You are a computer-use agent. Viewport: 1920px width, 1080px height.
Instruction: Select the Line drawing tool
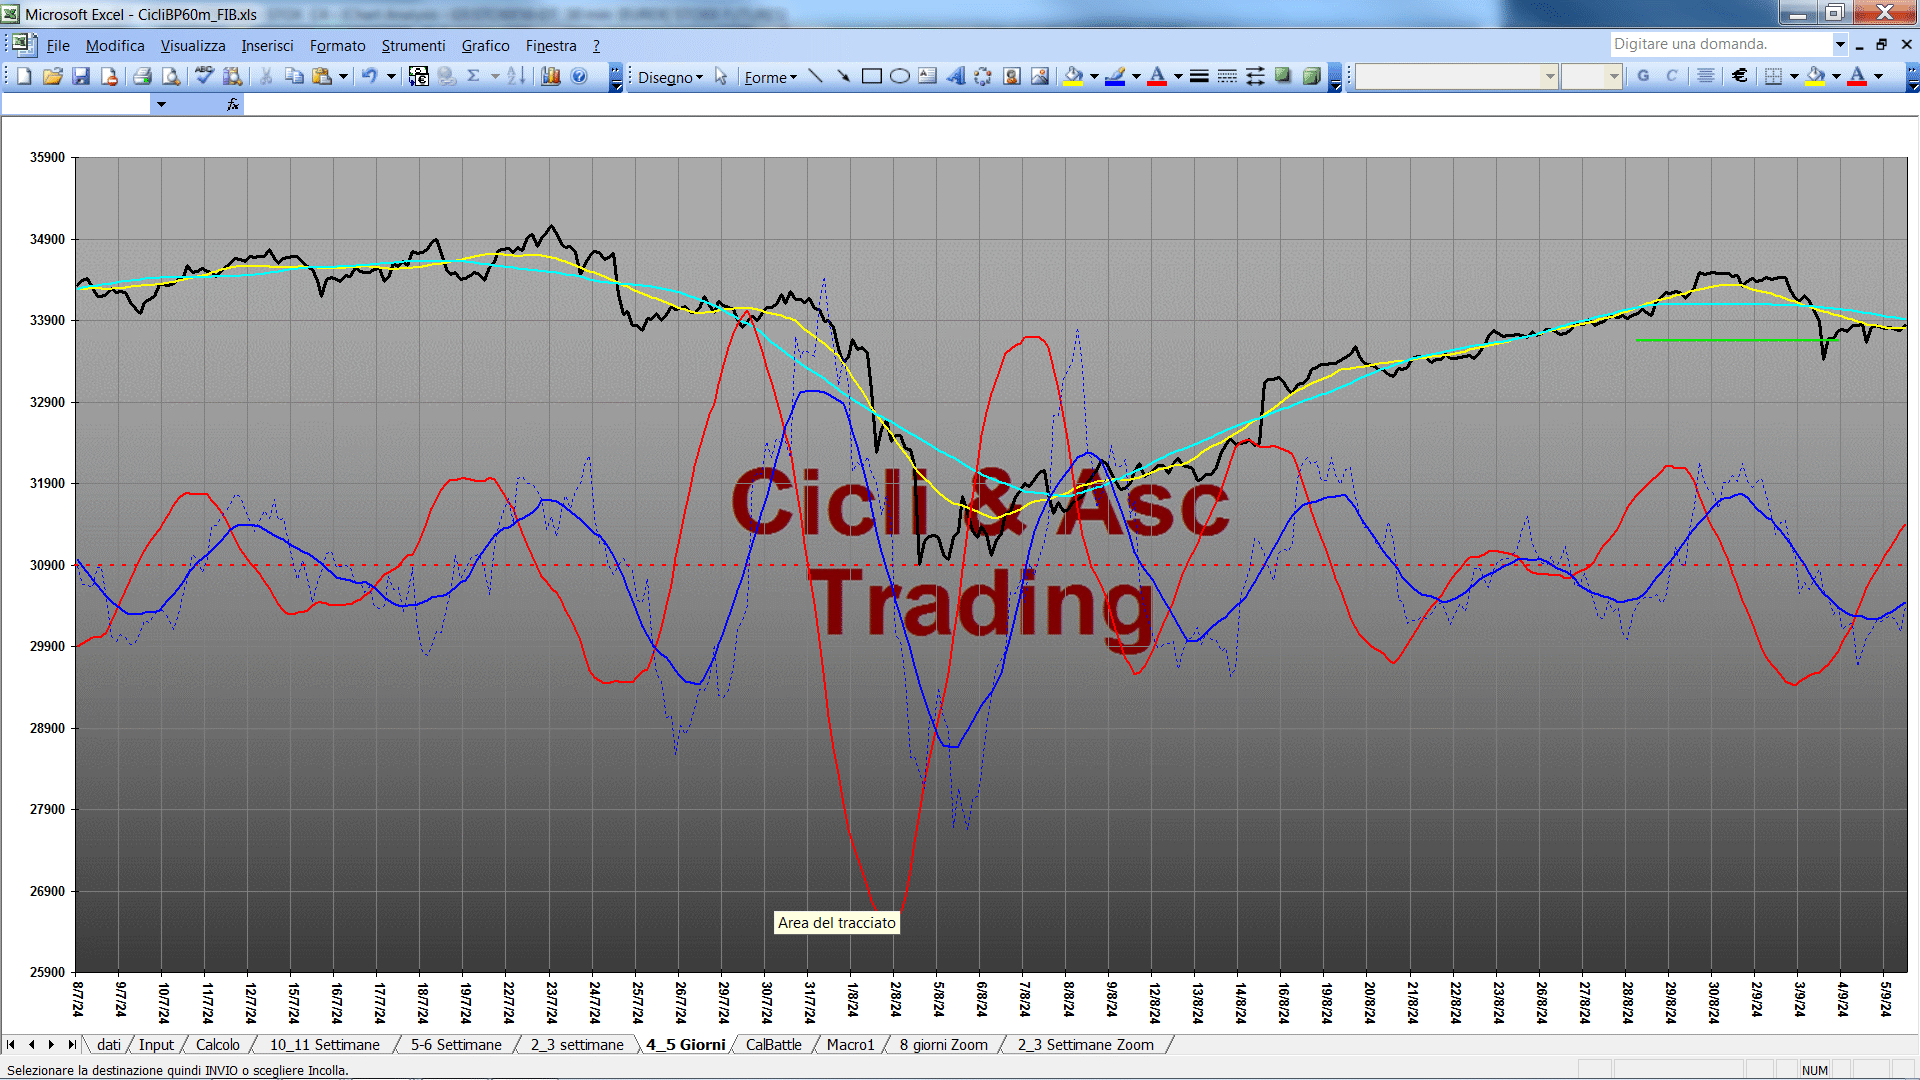click(815, 77)
